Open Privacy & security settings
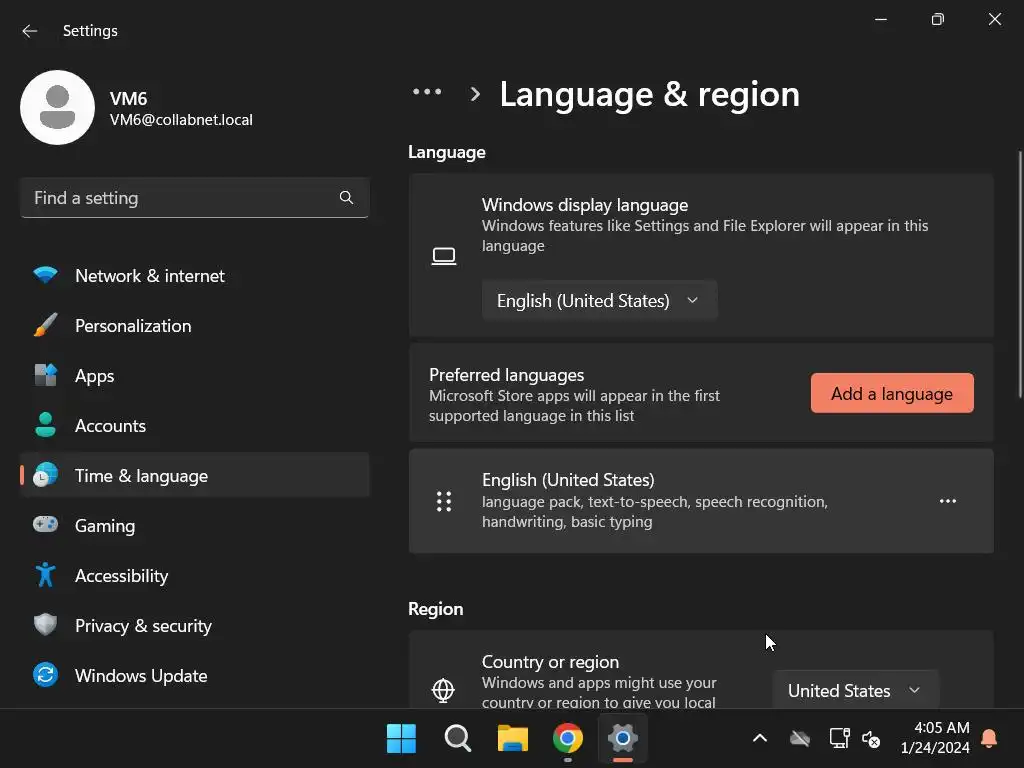Viewport: 1024px width, 768px height. [x=195, y=626]
